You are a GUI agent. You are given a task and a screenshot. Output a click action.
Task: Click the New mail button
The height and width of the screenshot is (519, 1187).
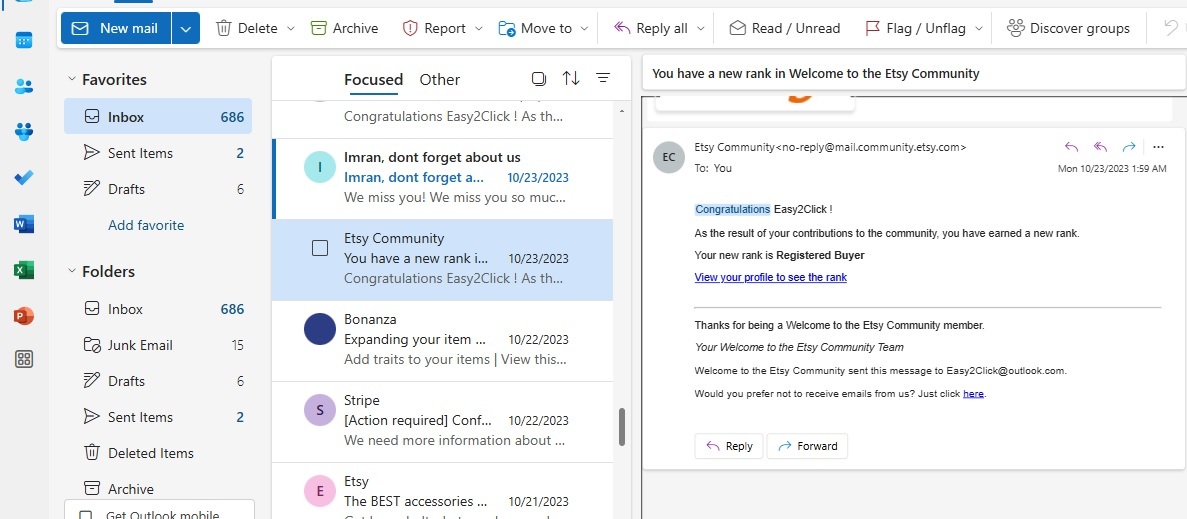[x=116, y=28]
